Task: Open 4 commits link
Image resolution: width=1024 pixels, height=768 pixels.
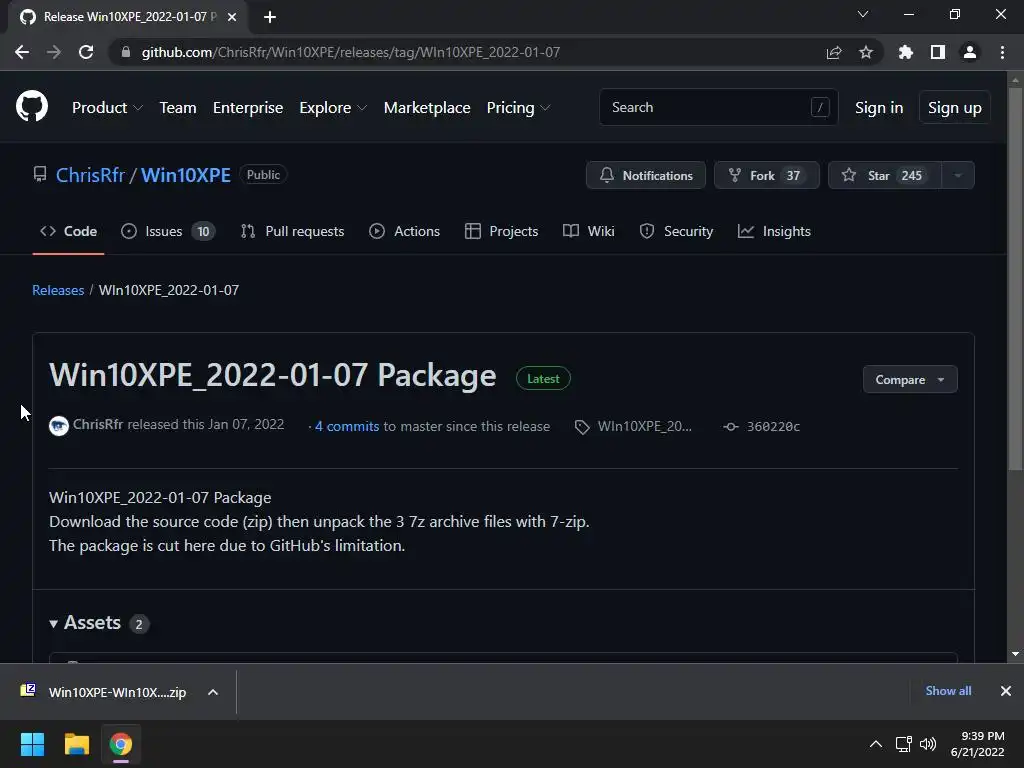Action: point(347,426)
